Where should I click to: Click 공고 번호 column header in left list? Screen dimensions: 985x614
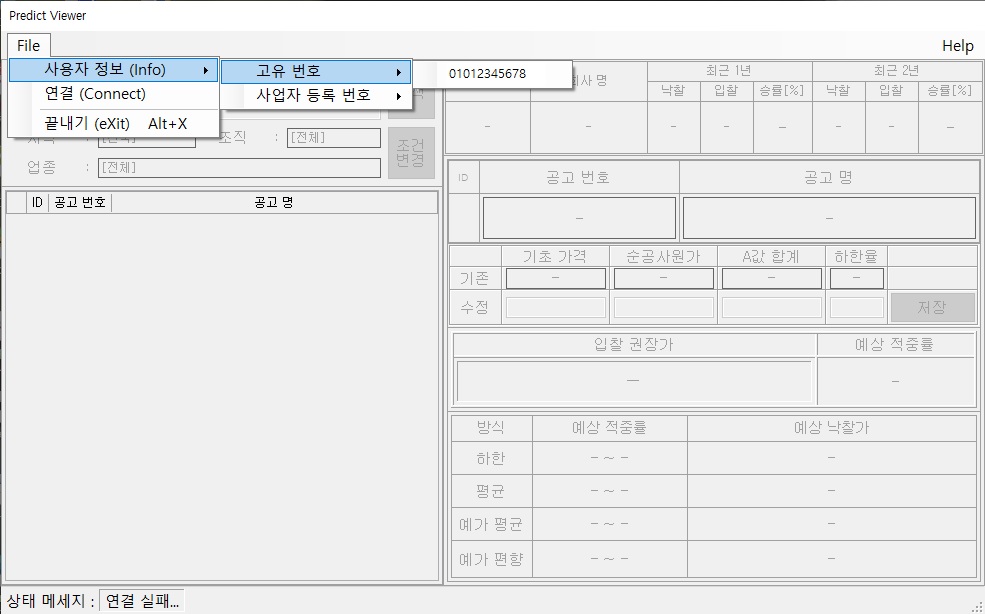(80, 203)
